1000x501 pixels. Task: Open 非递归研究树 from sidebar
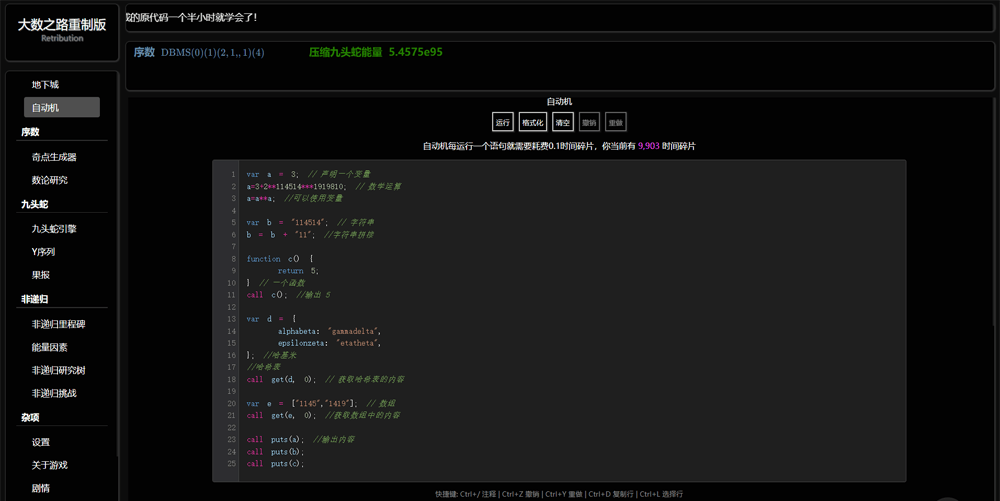(61, 370)
